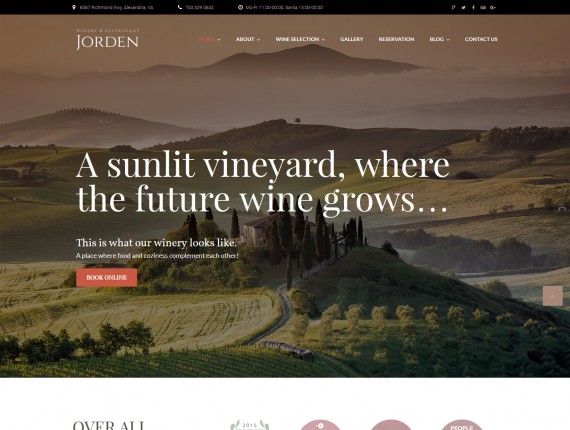Click the phone handset icon
Screen dimensions: 570x430
click(x=180, y=7)
